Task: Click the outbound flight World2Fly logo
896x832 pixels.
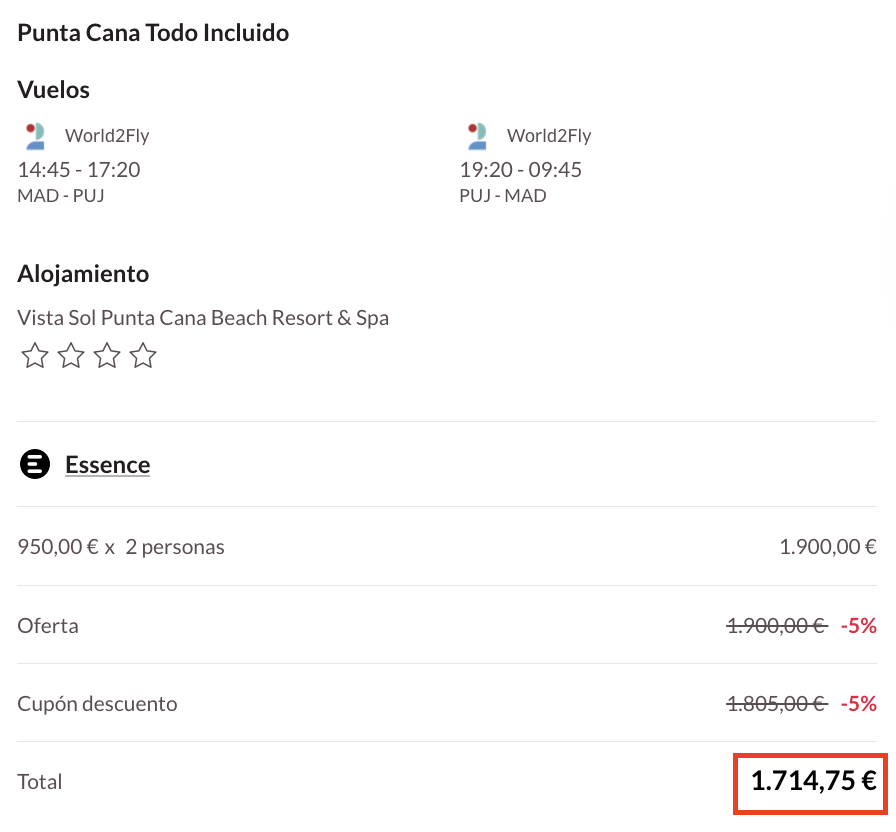Action: click(36, 136)
